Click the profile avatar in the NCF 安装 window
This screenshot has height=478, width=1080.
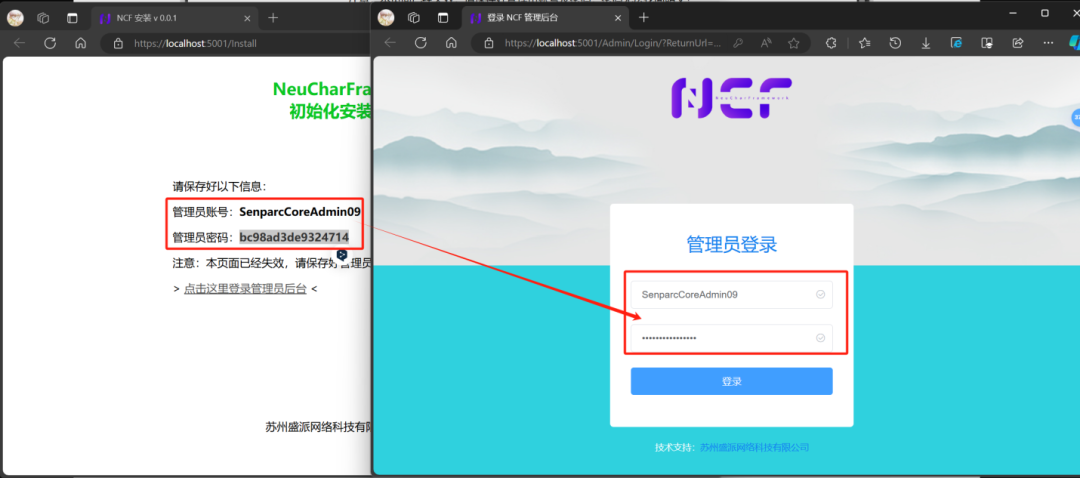tap(14, 18)
